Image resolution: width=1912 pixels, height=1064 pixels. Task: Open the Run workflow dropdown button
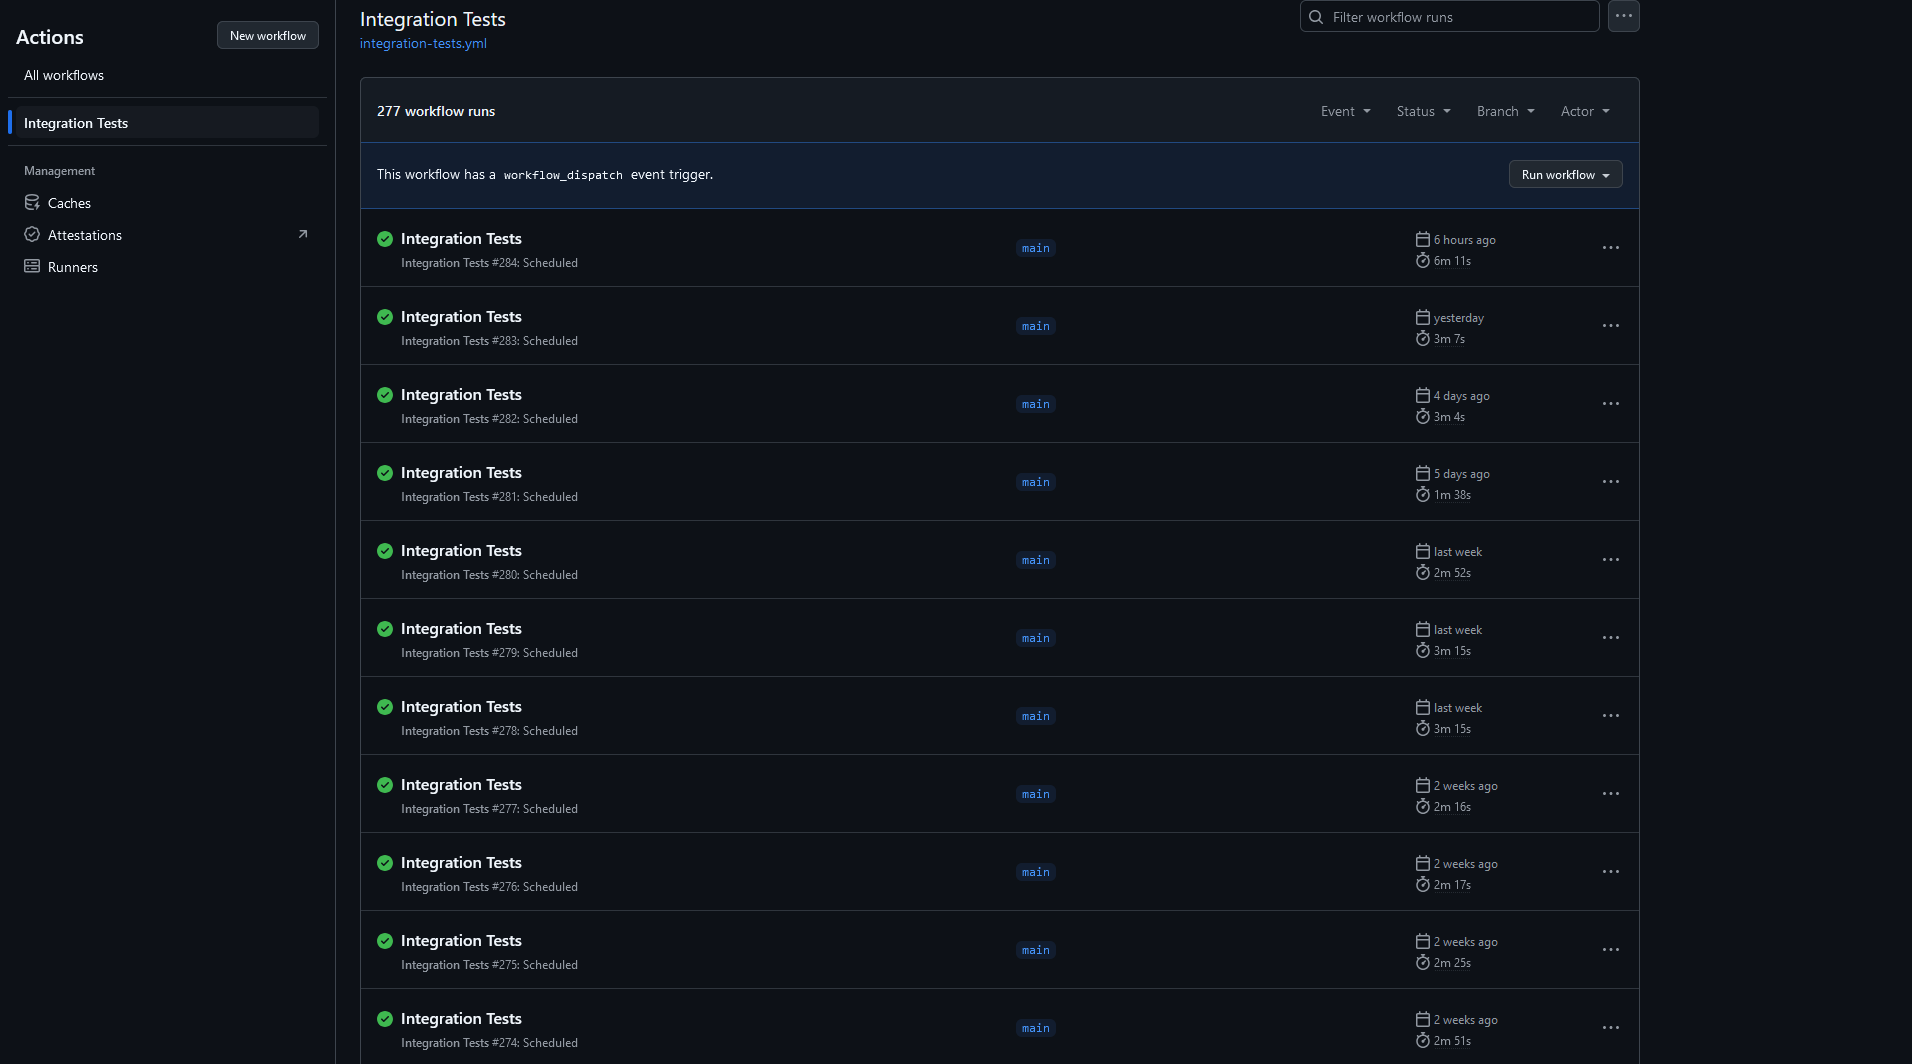pyautogui.click(x=1565, y=175)
